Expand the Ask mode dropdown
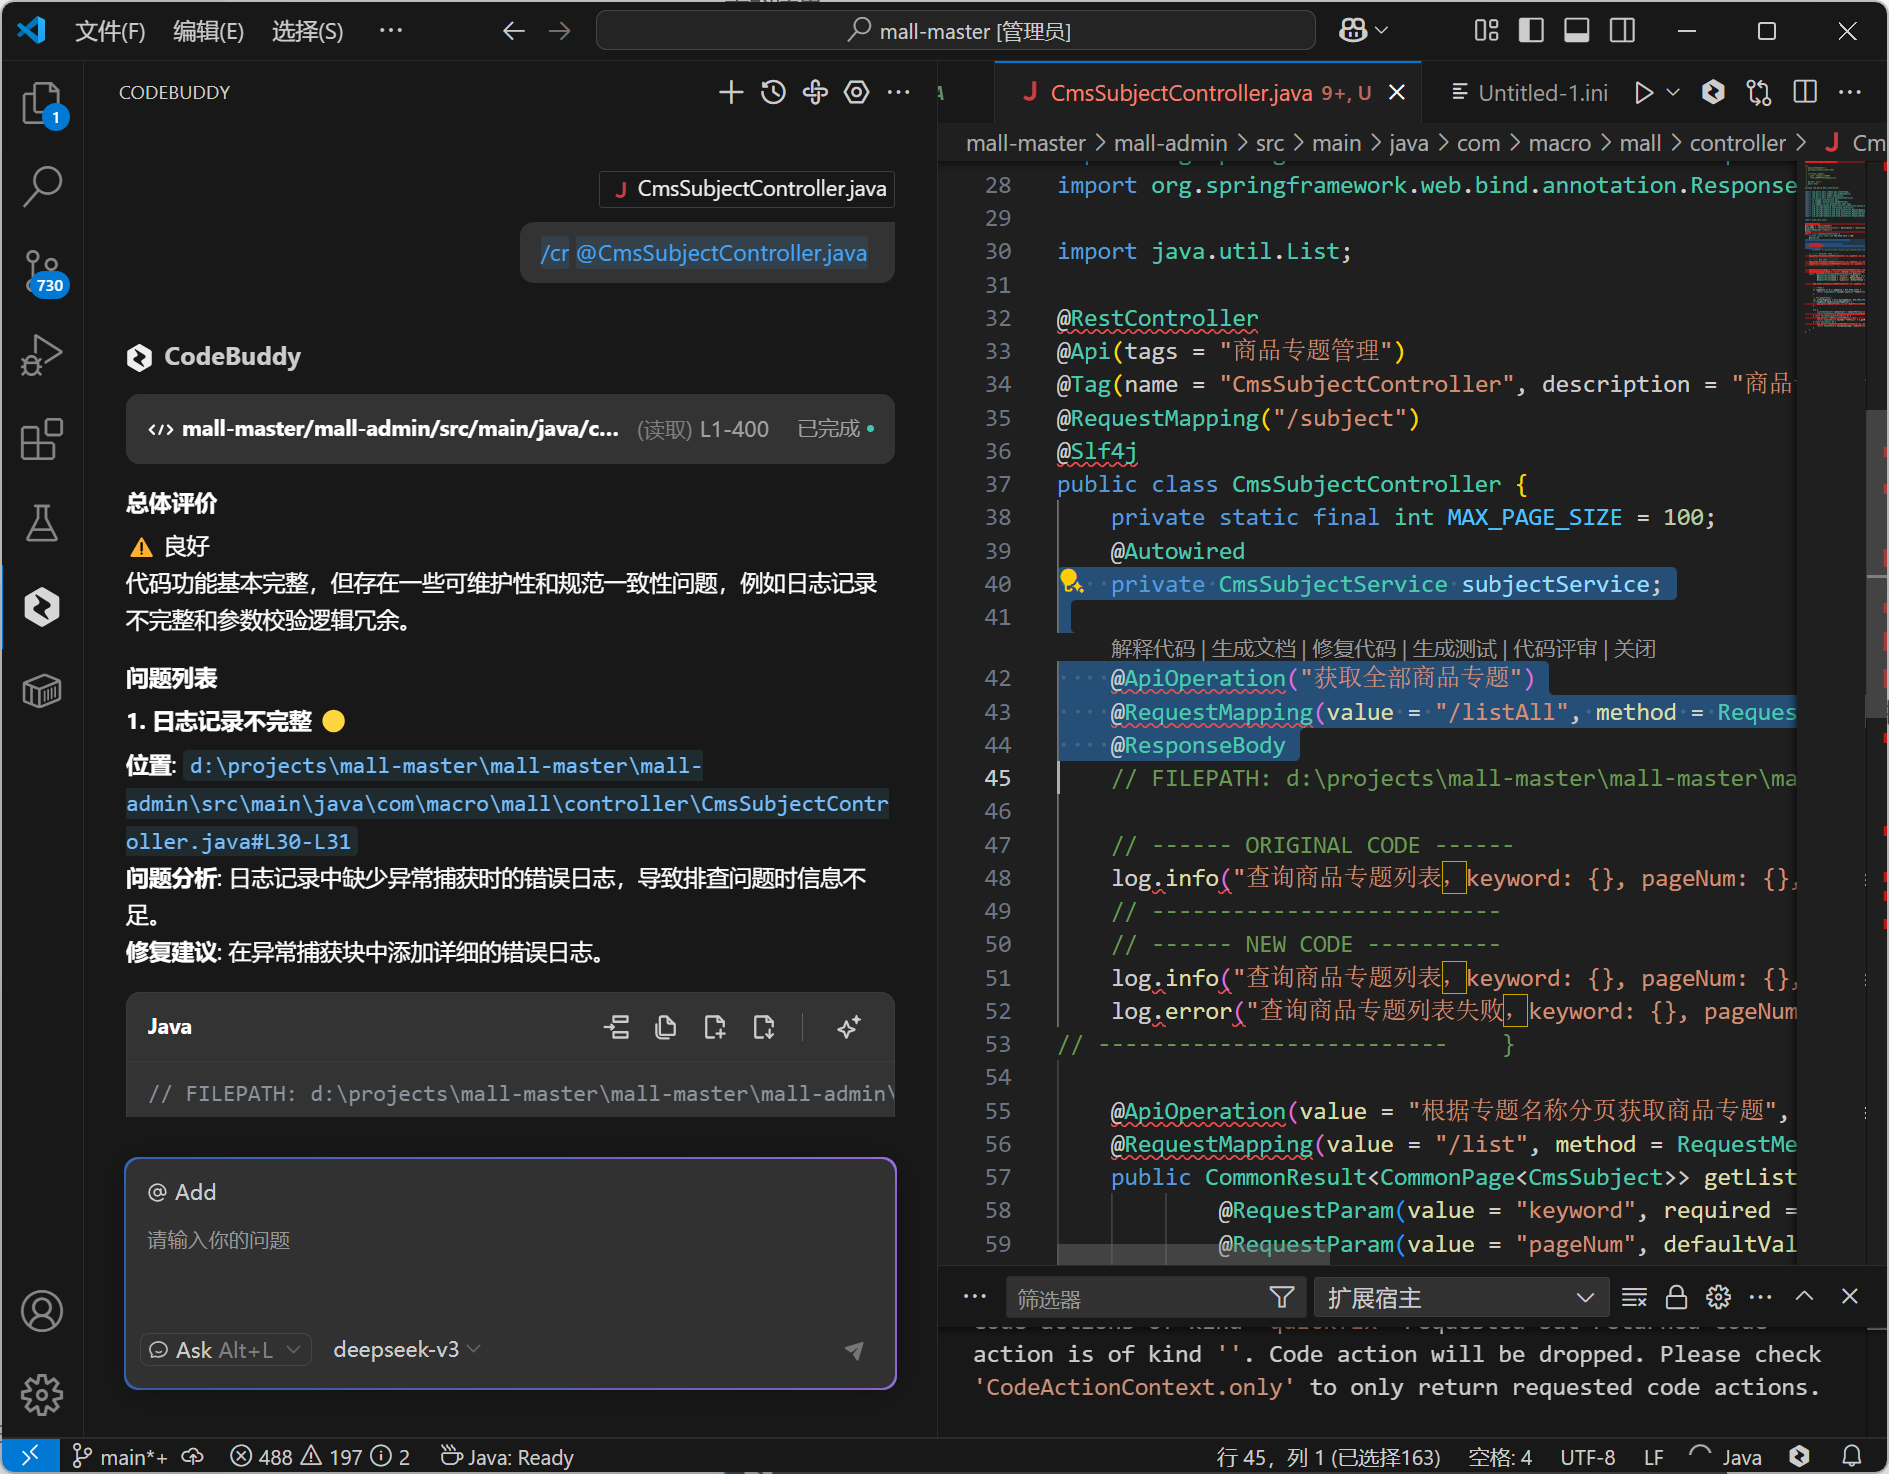The image size is (1889, 1474). point(226,1350)
